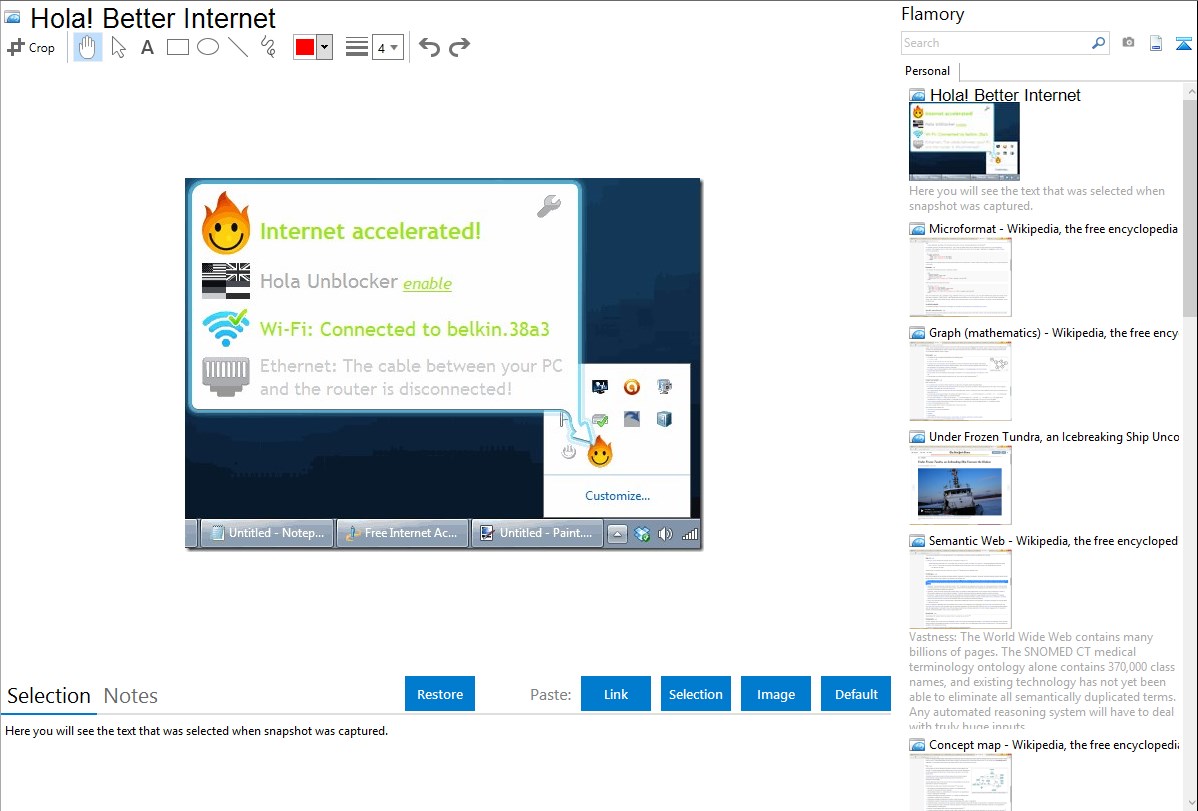Pick the straight line tool
Screen dimensions: 1198x811
click(x=238, y=47)
